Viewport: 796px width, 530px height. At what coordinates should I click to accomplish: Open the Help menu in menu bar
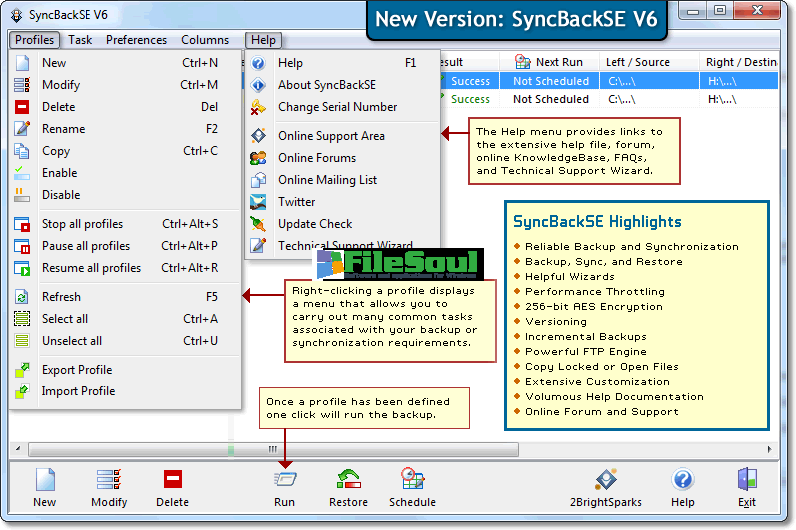point(263,40)
